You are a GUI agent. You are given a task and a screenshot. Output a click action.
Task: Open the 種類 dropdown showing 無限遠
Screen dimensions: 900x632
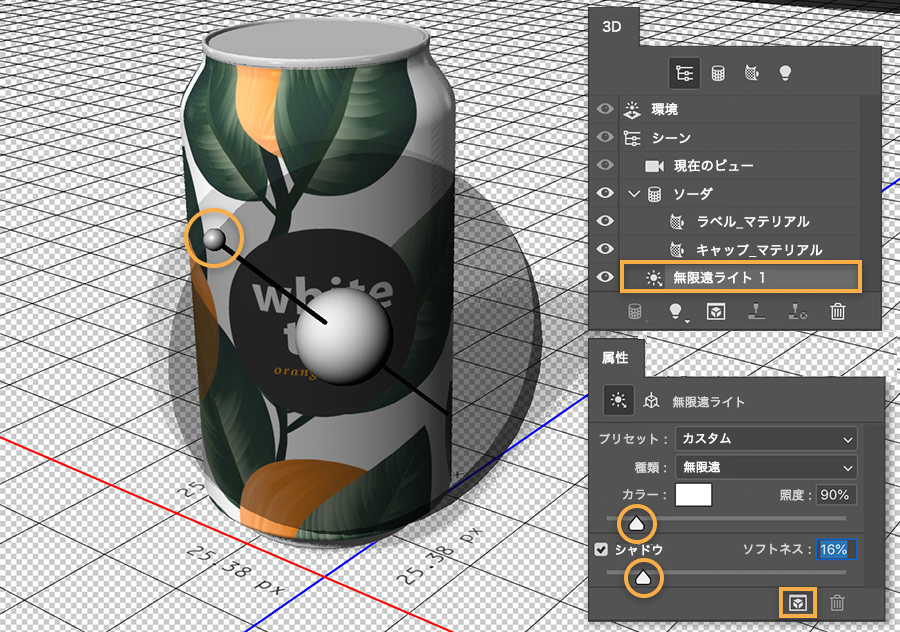[x=766, y=467]
